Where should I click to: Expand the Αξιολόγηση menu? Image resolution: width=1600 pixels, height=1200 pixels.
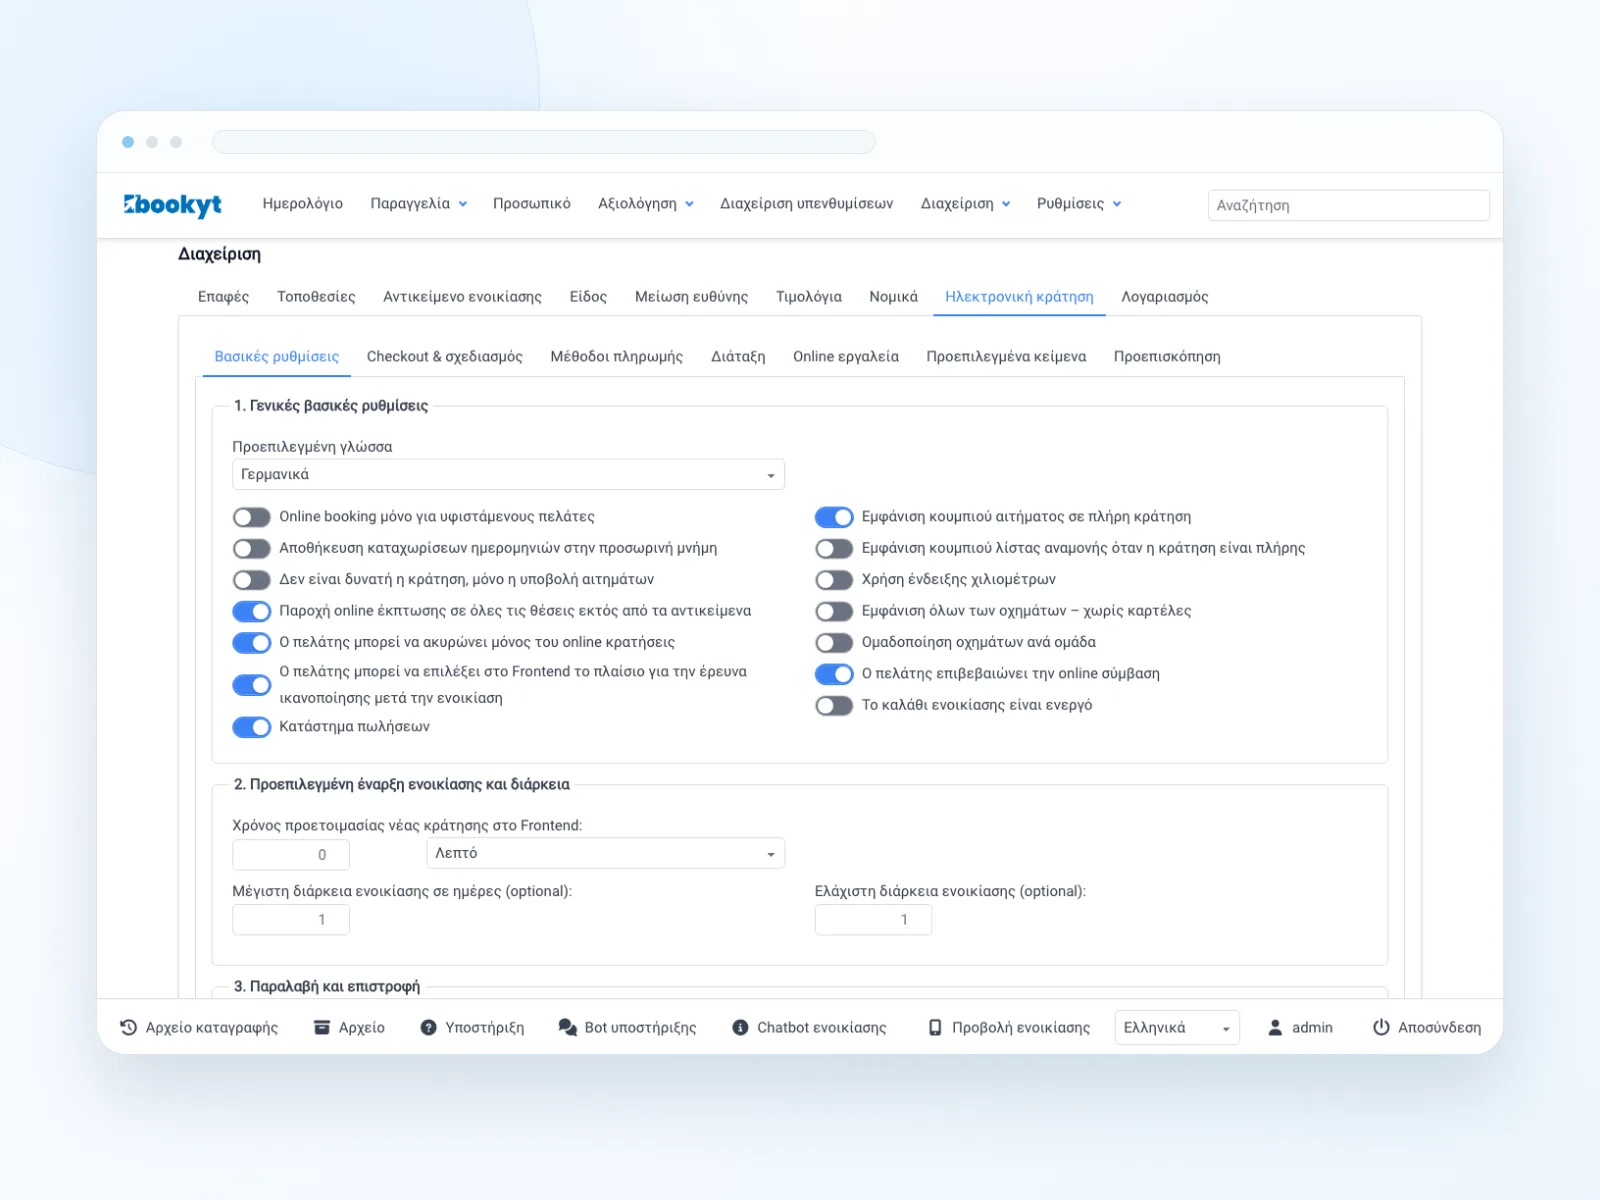click(x=645, y=204)
